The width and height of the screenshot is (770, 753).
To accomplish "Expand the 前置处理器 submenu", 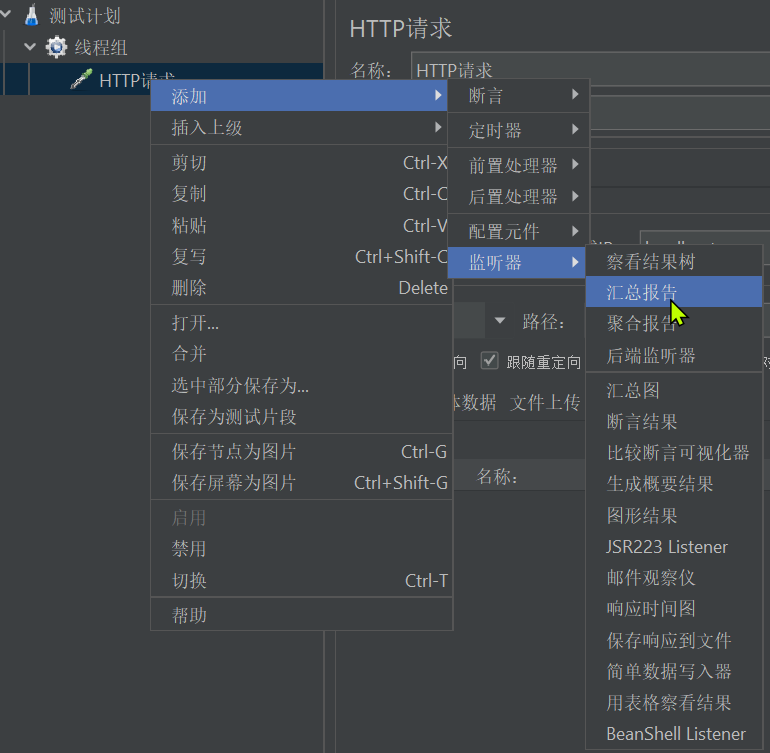I will [519, 165].
